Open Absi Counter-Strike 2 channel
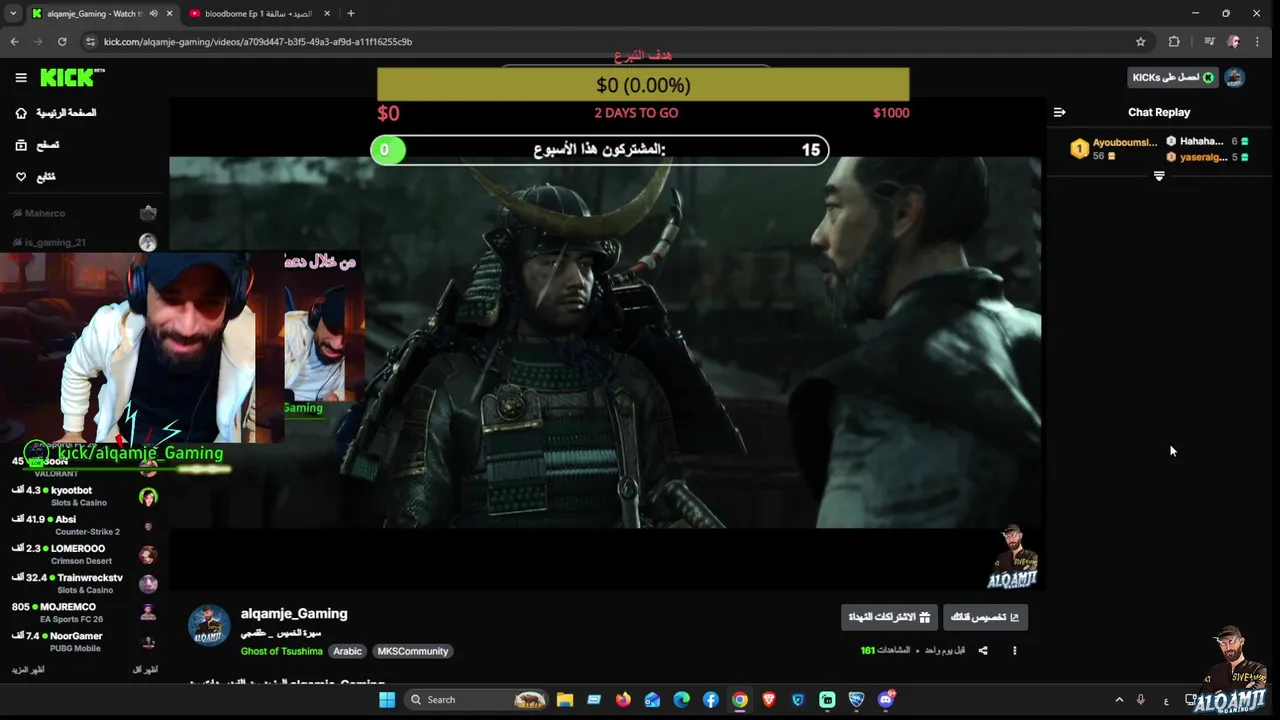This screenshot has height=720, width=1280. point(85,525)
